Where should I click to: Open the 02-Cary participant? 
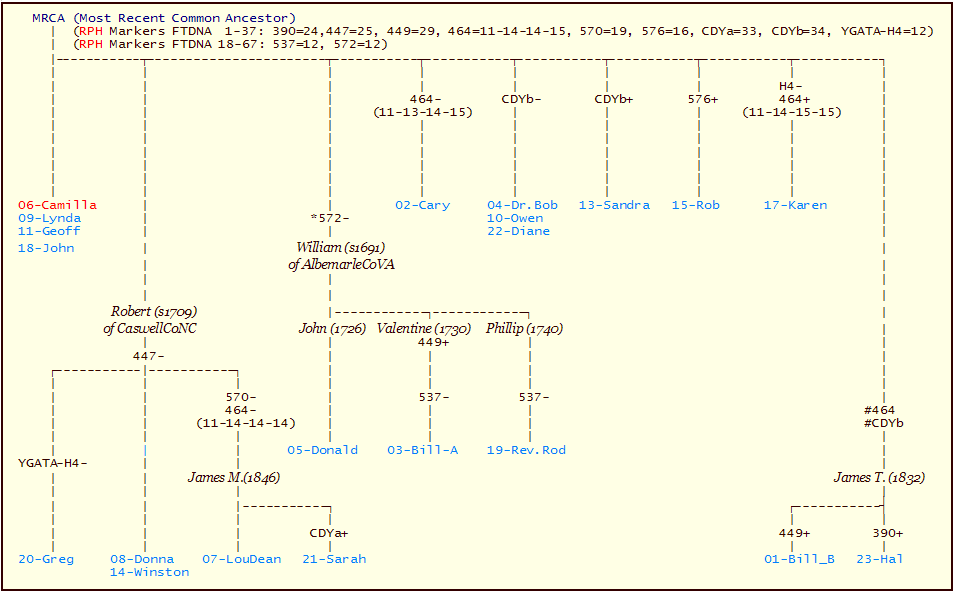pyautogui.click(x=423, y=205)
